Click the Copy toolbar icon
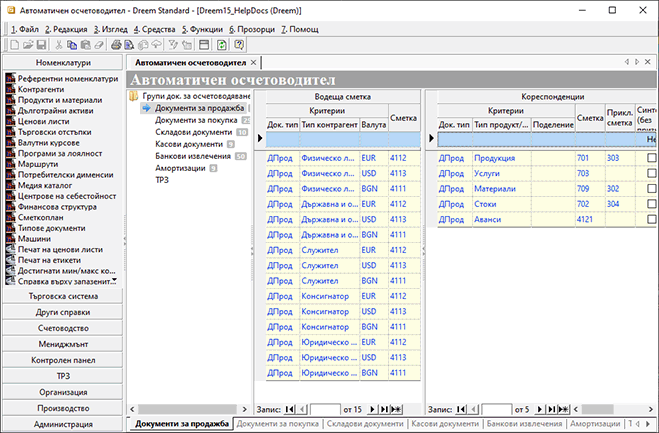Viewport: 659px width, 433px height. pyautogui.click(x=72, y=45)
